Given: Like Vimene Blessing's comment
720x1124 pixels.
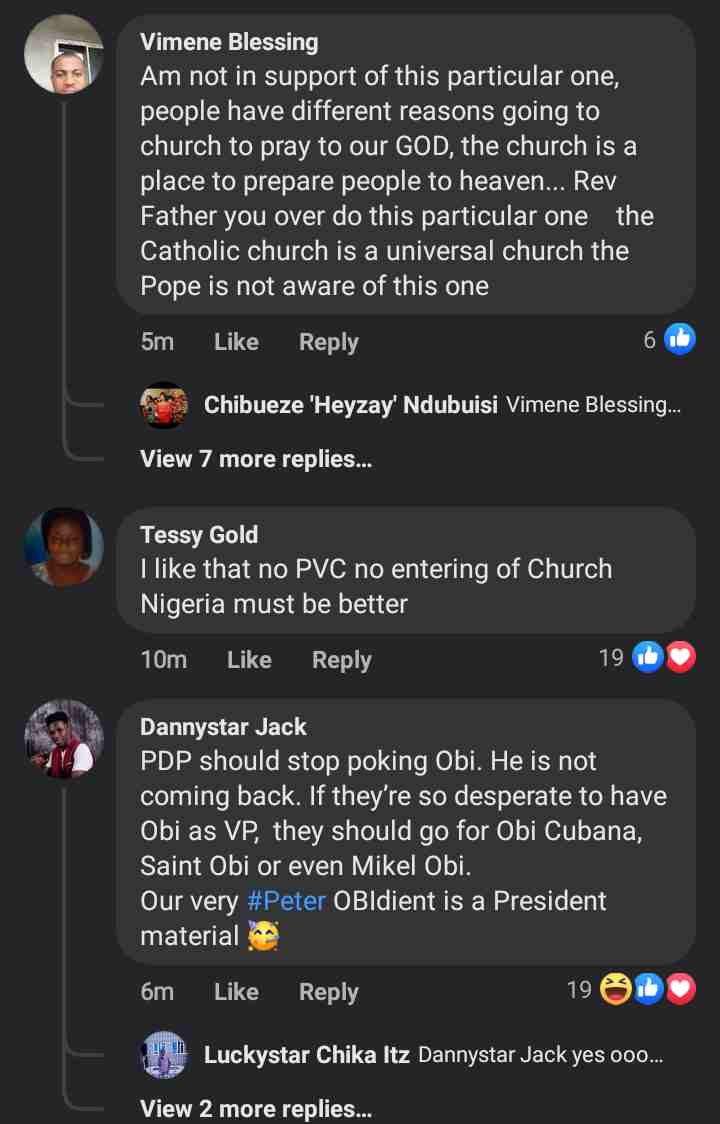Looking at the screenshot, I should (x=236, y=342).
